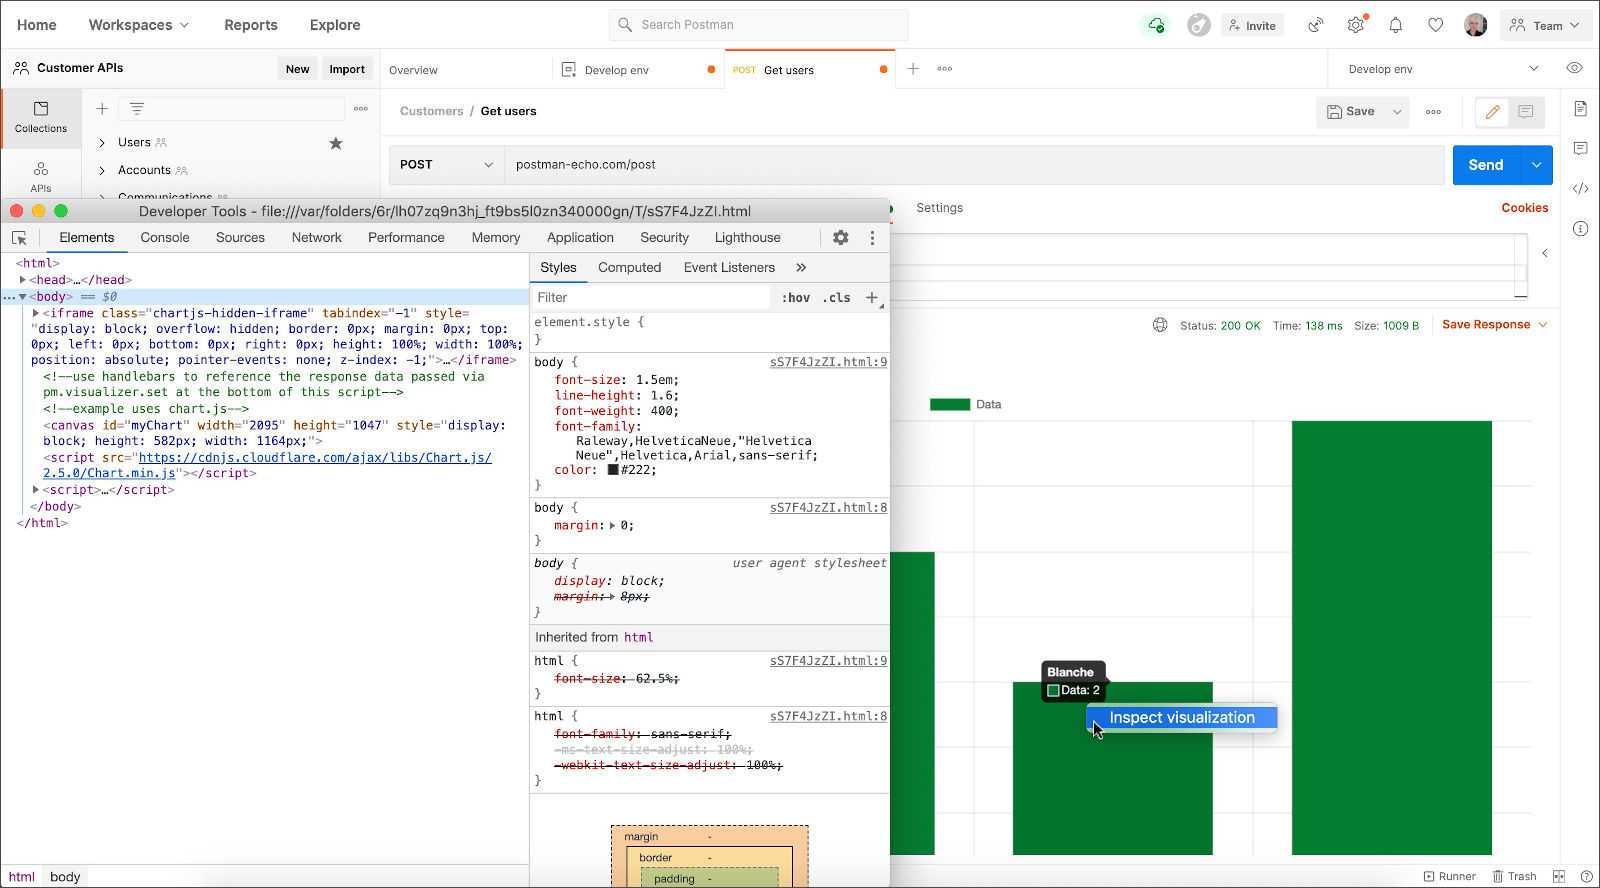Expand the head element in DOM tree
This screenshot has height=888, width=1600.
click(23, 280)
